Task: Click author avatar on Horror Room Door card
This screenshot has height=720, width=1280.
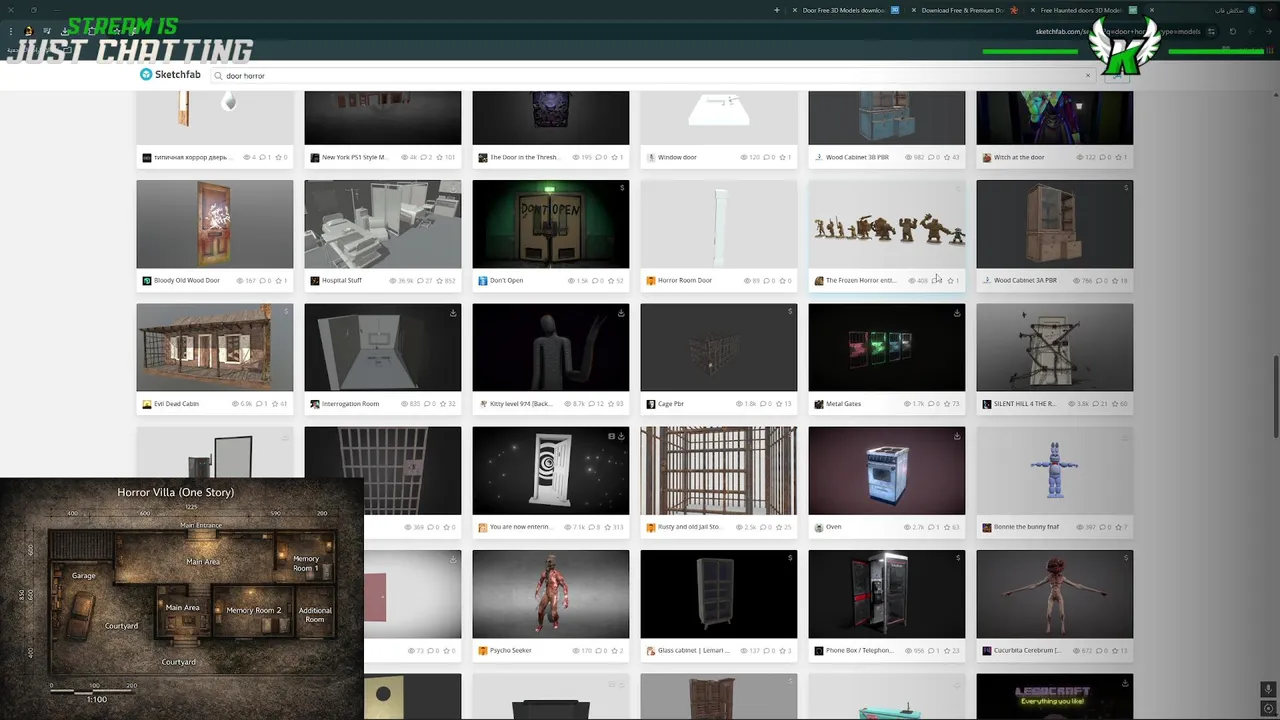Action: pos(650,281)
